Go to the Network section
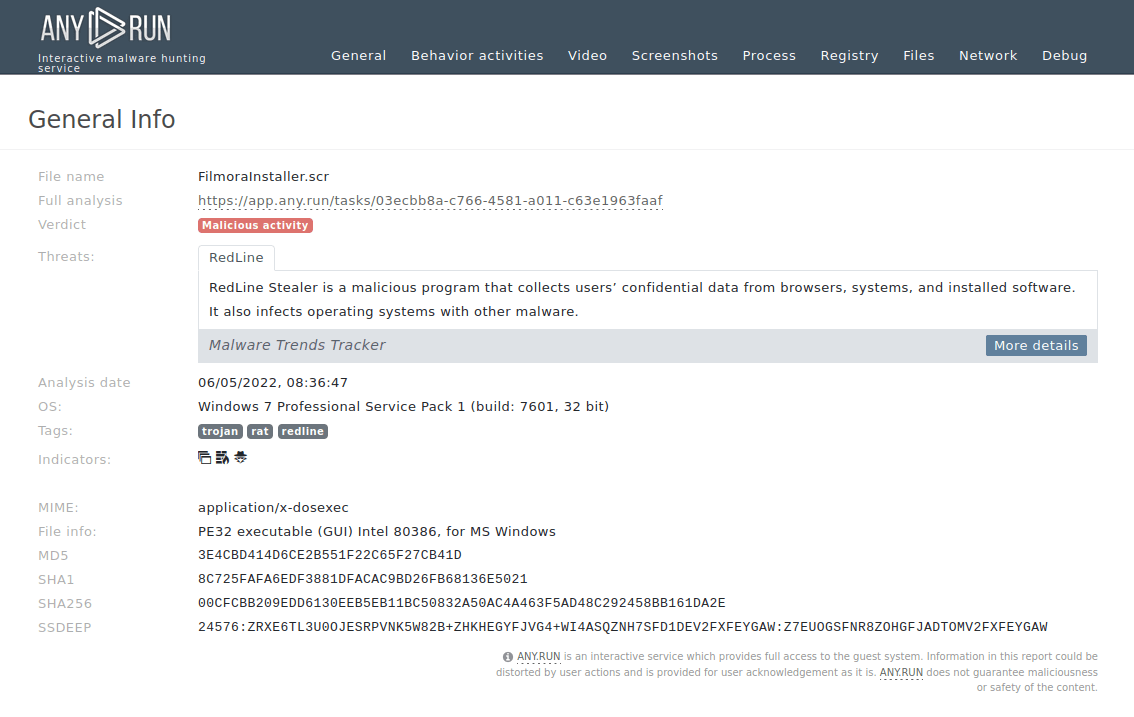 pos(987,56)
